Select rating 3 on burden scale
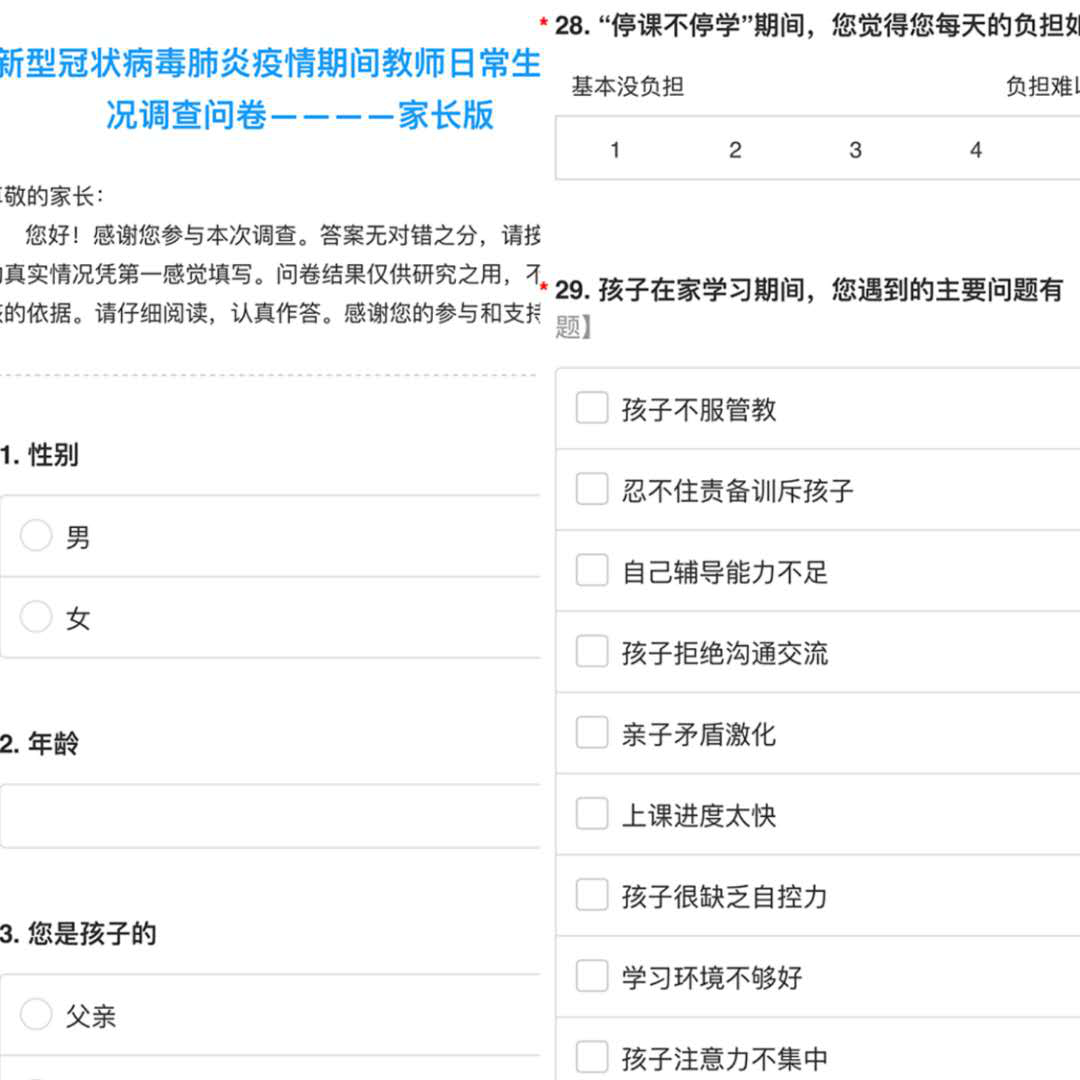This screenshot has height=1080, width=1080. [x=855, y=149]
